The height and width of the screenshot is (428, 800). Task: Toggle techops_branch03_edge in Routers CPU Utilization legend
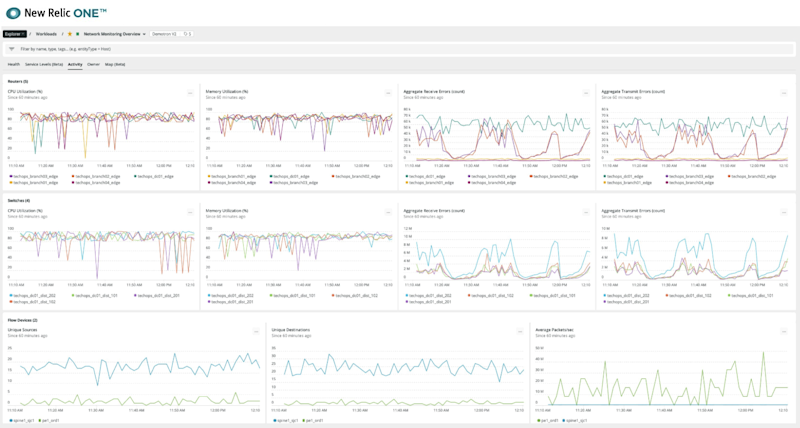click(34, 177)
